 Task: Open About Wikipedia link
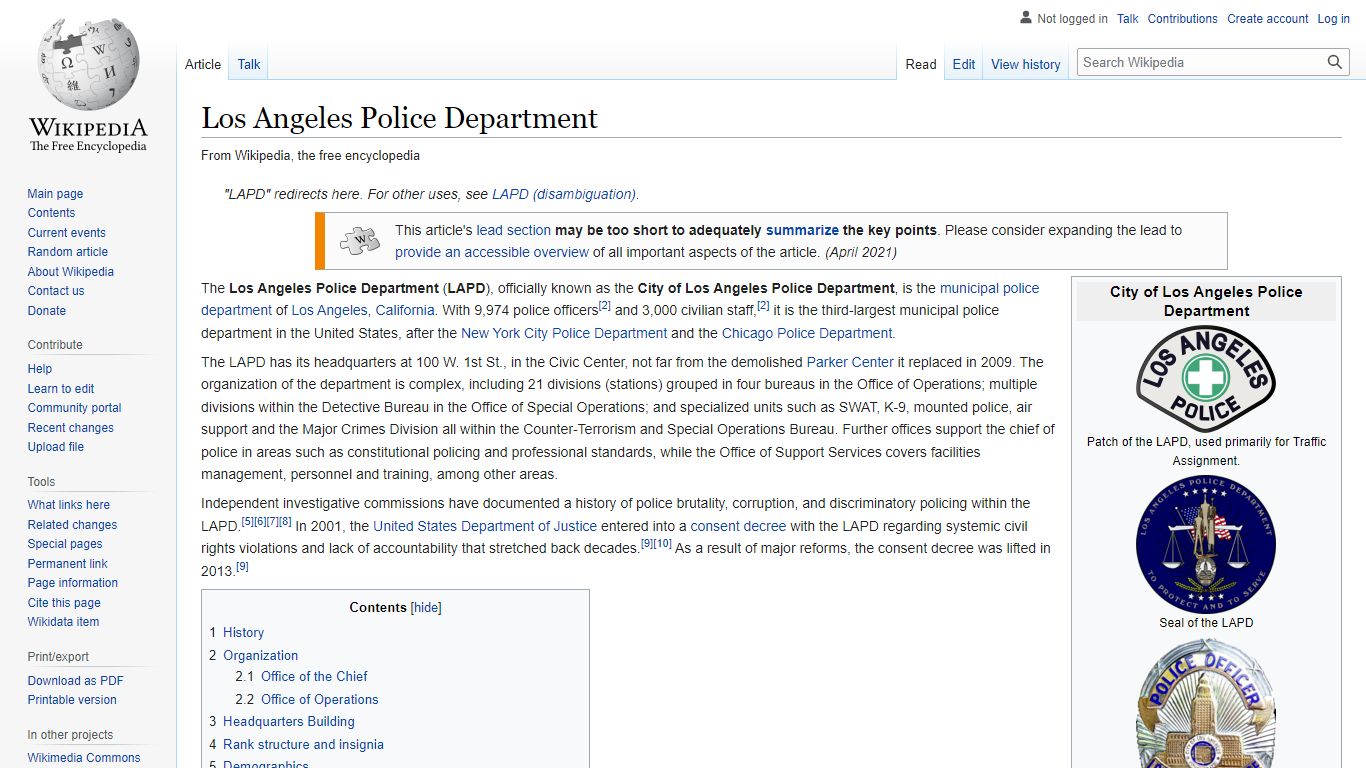click(x=70, y=272)
